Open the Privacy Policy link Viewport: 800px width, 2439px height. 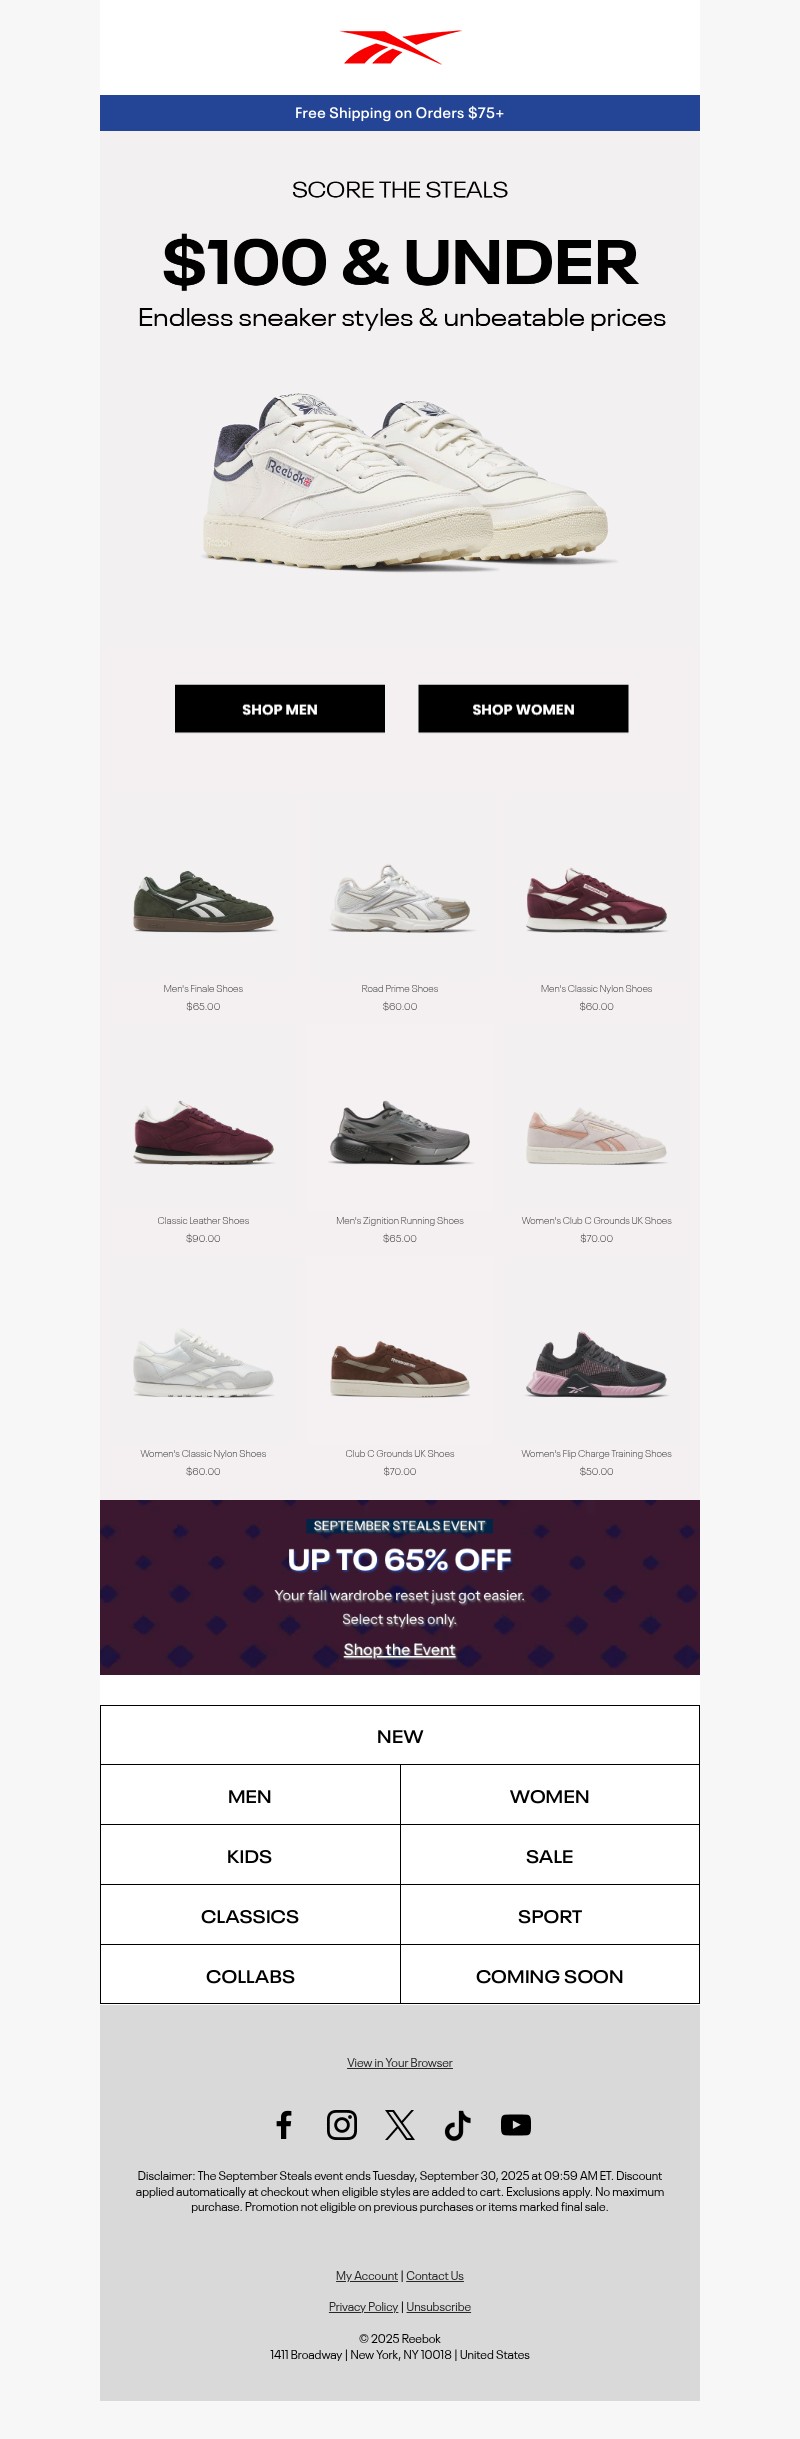pos(363,2307)
